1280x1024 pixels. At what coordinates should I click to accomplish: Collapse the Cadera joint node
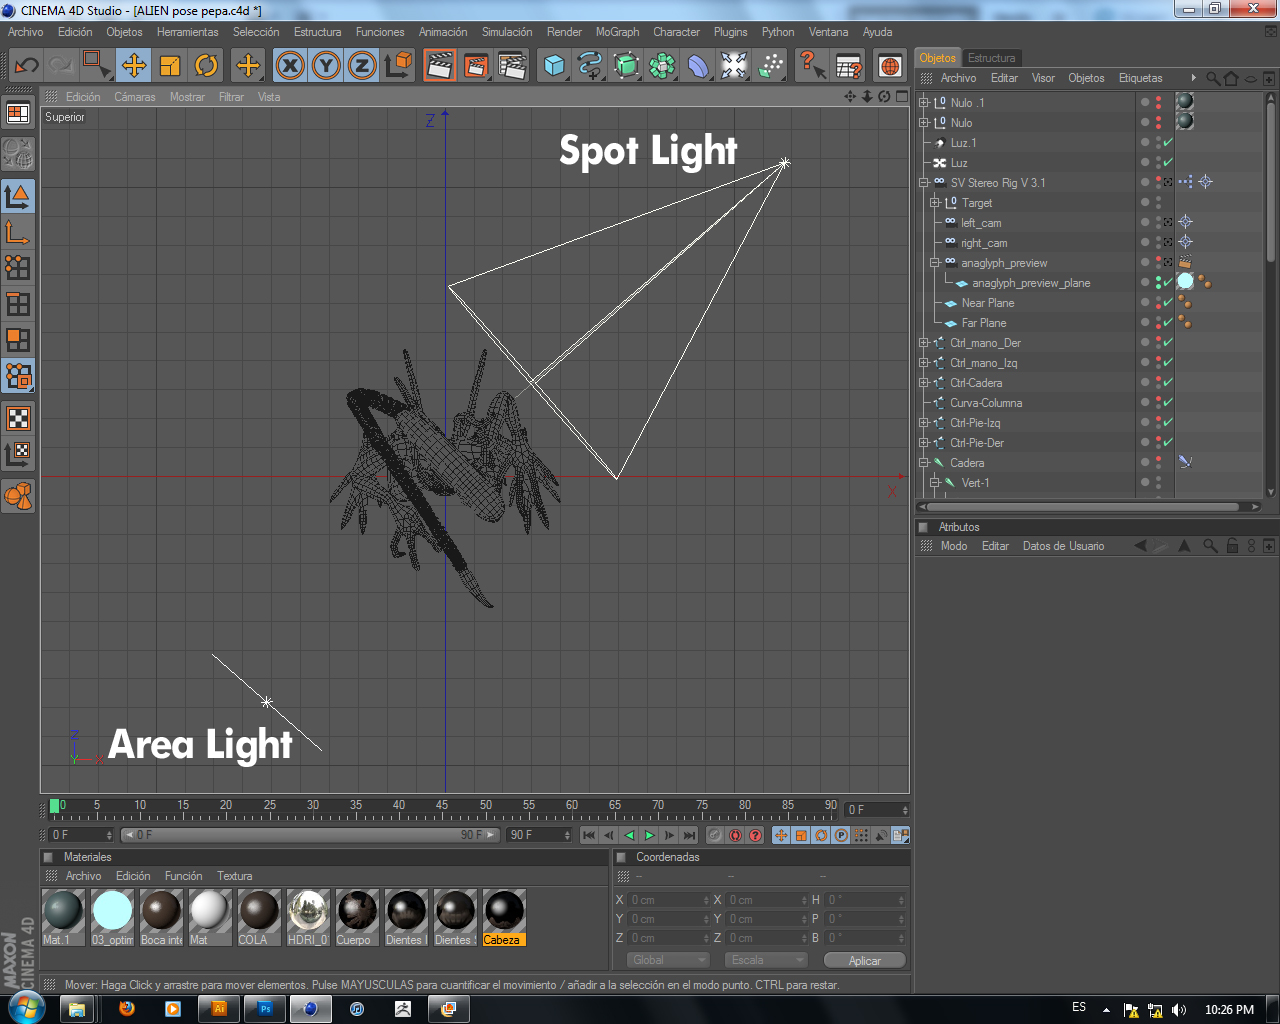coord(924,462)
